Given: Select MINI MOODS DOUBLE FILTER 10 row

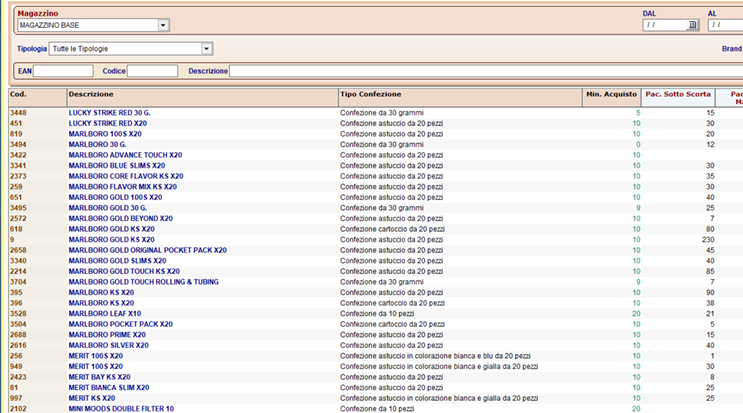Looking at the screenshot, I should tap(376, 409).
